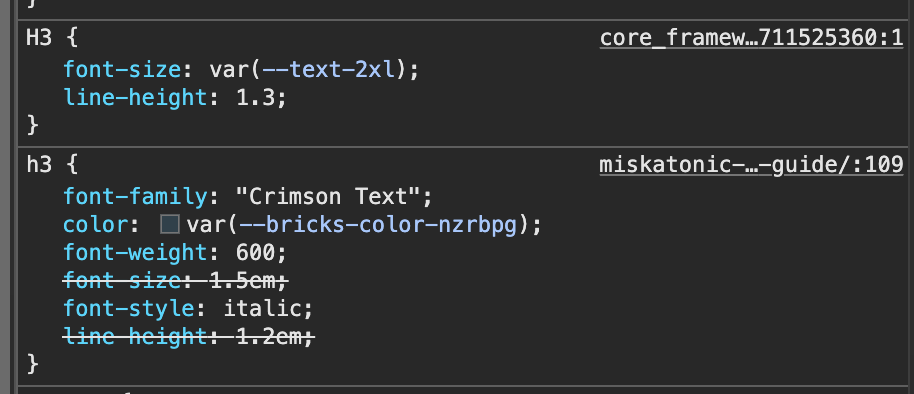
Task: Open the core_framew…711525360:1 source link
Action: coord(751,38)
